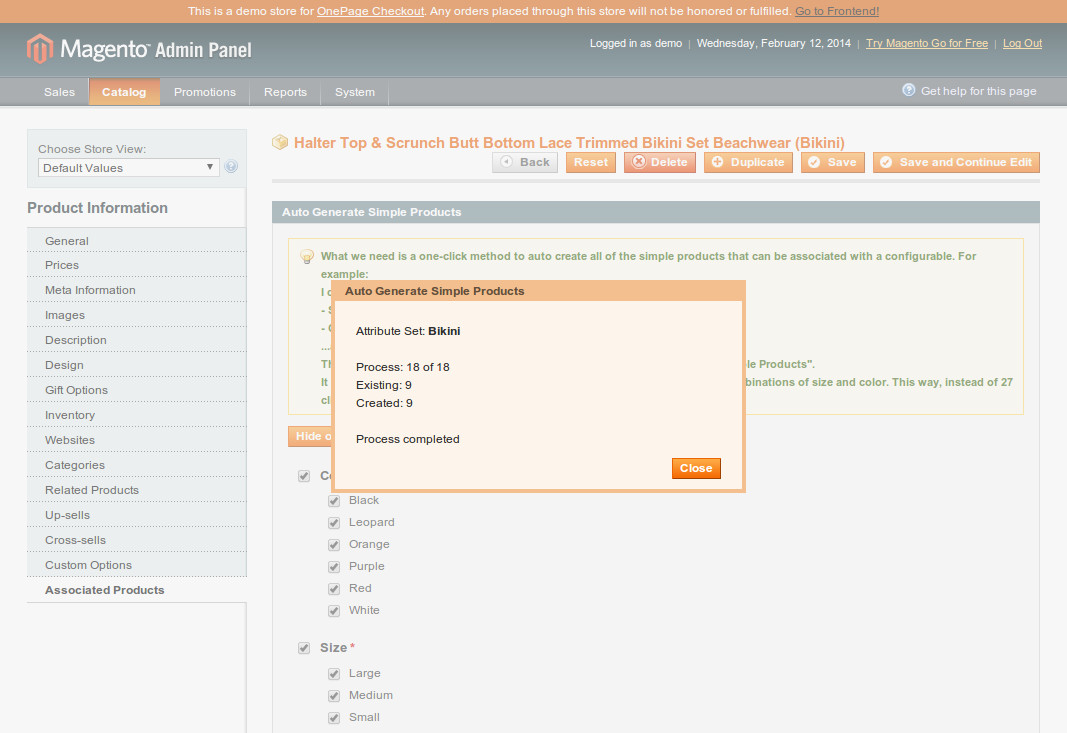
Task: Open the General tab
Action: click(137, 241)
